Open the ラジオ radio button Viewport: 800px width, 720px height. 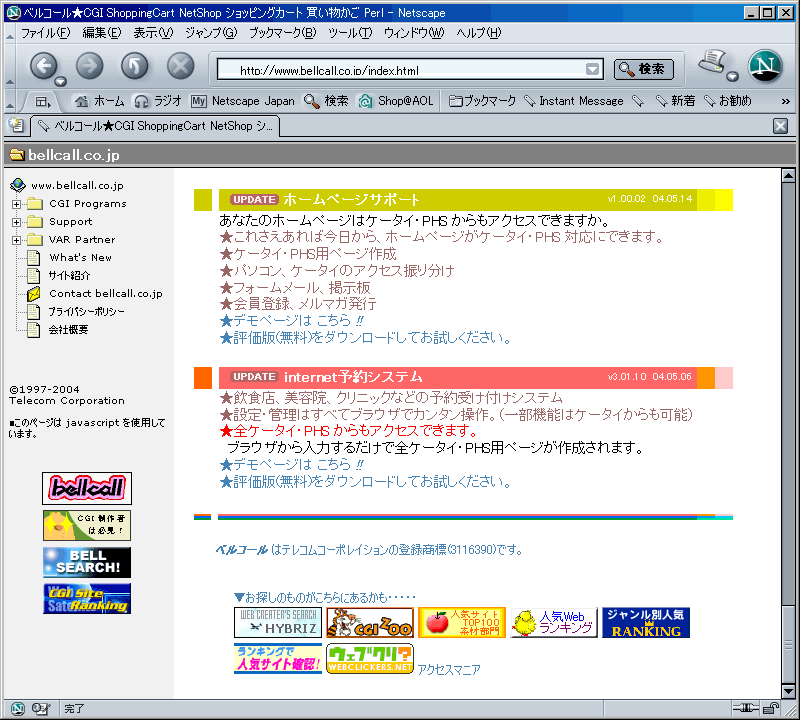[158, 101]
